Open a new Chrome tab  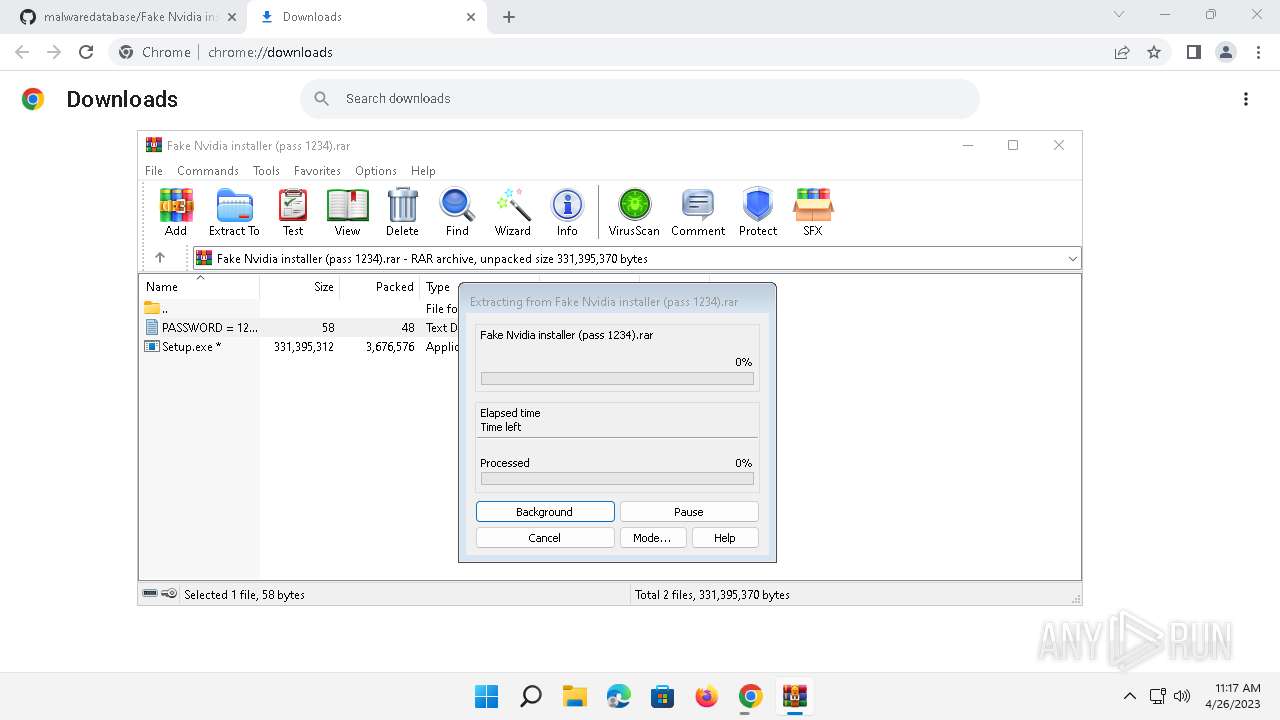[x=509, y=17]
